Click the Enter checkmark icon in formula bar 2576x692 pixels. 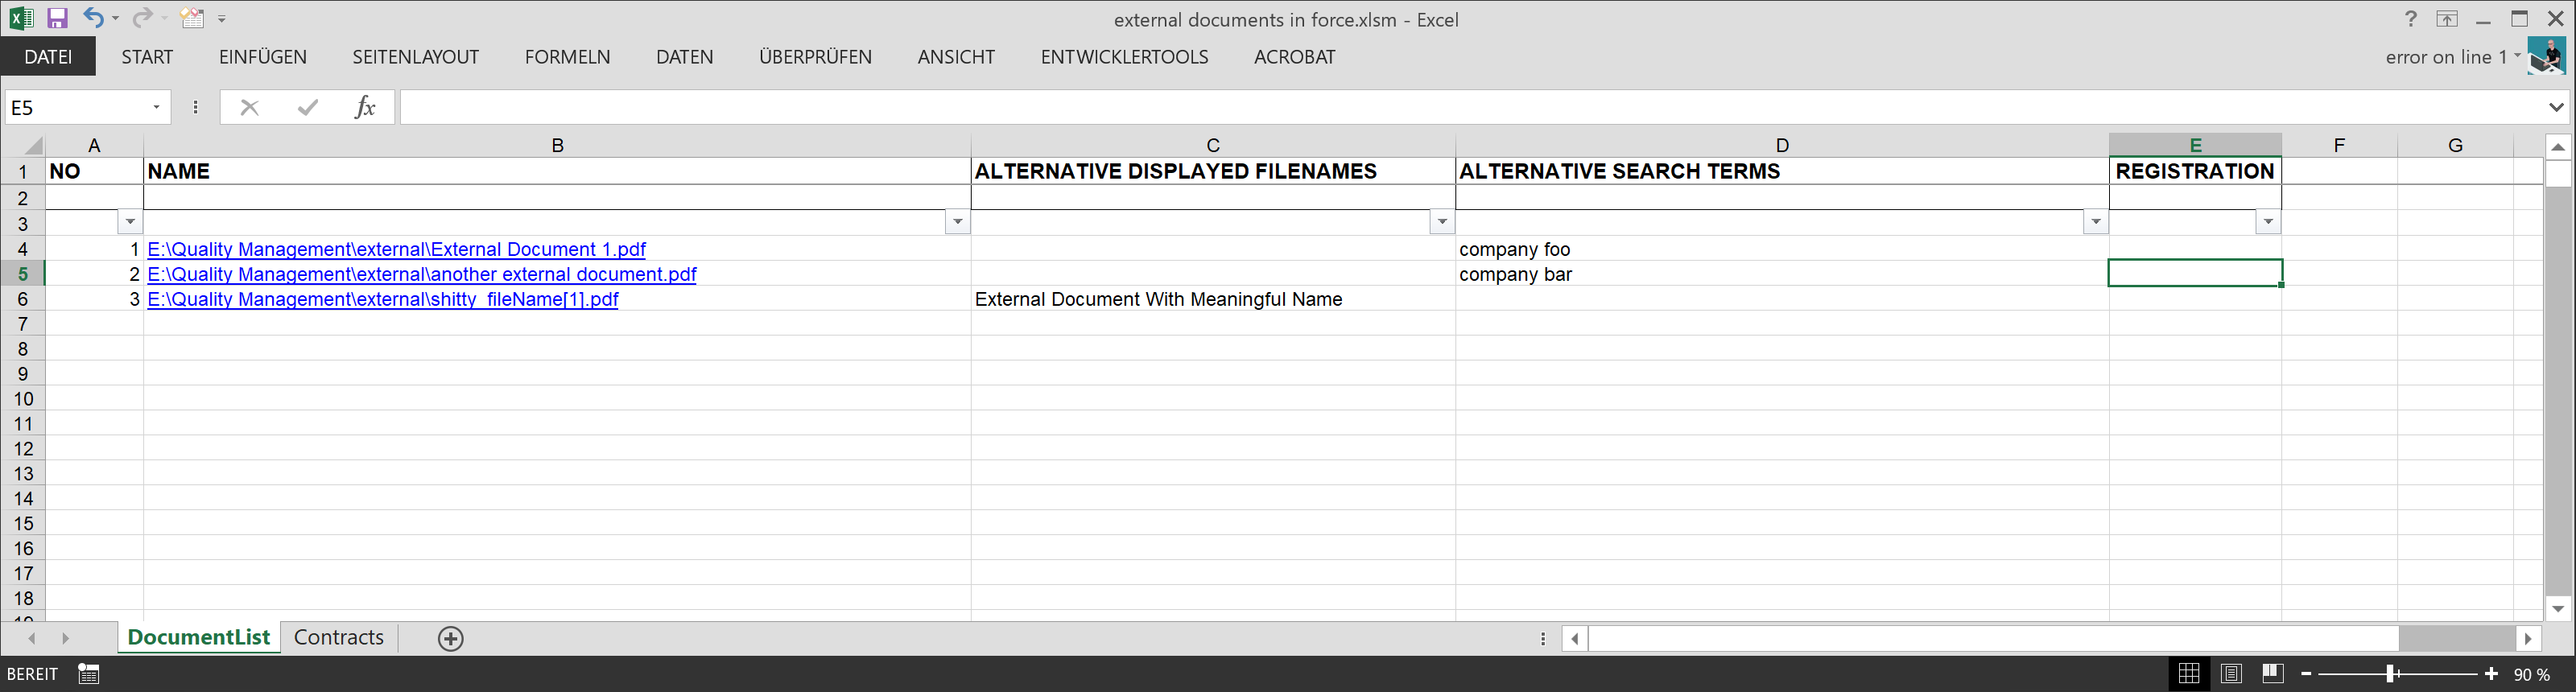(308, 107)
